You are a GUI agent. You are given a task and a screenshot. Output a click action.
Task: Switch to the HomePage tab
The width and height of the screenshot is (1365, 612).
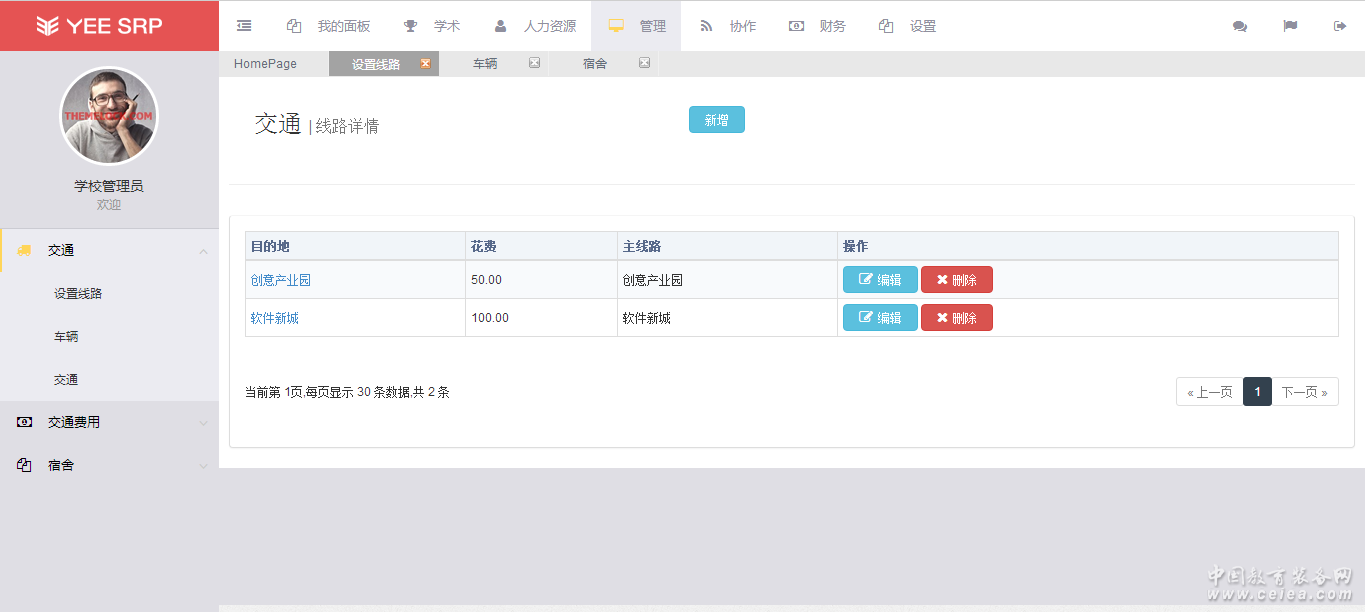(x=265, y=64)
